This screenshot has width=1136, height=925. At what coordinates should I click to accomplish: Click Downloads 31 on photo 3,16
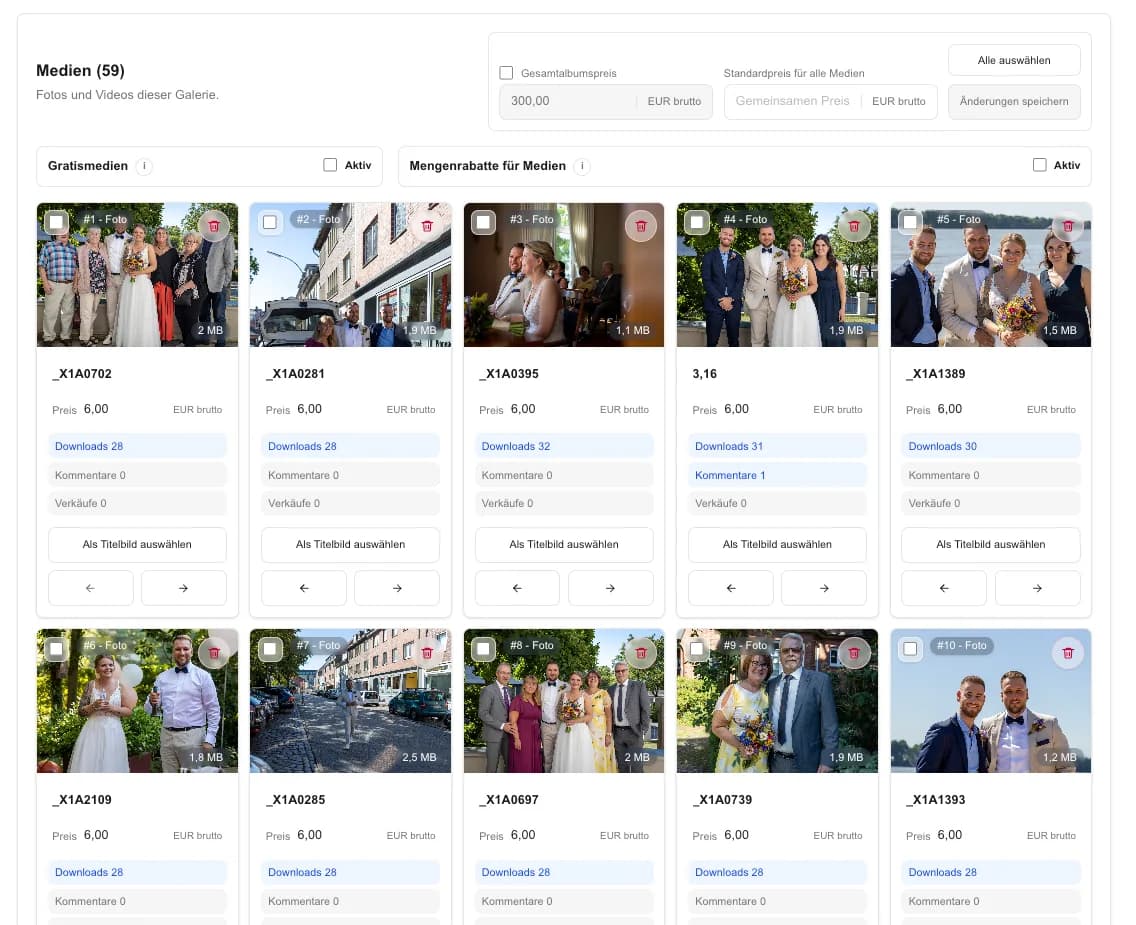tap(777, 446)
